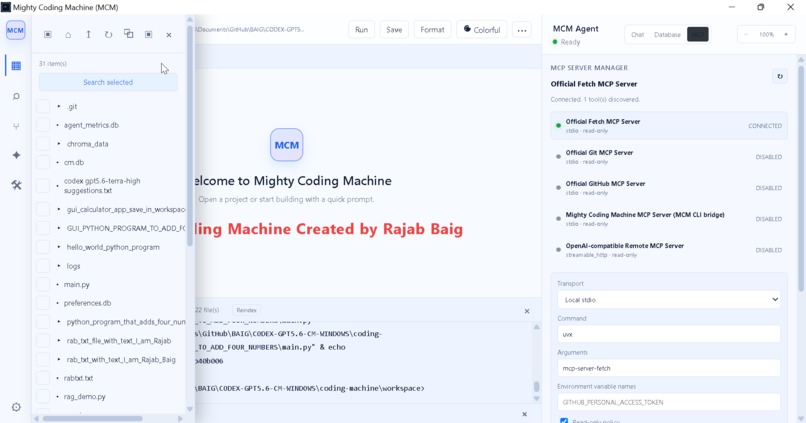Screen dimensions: 806x423
Task: Open the rab_txt_with_text_I_am_Rajab_Baig item
Action: pos(121,359)
